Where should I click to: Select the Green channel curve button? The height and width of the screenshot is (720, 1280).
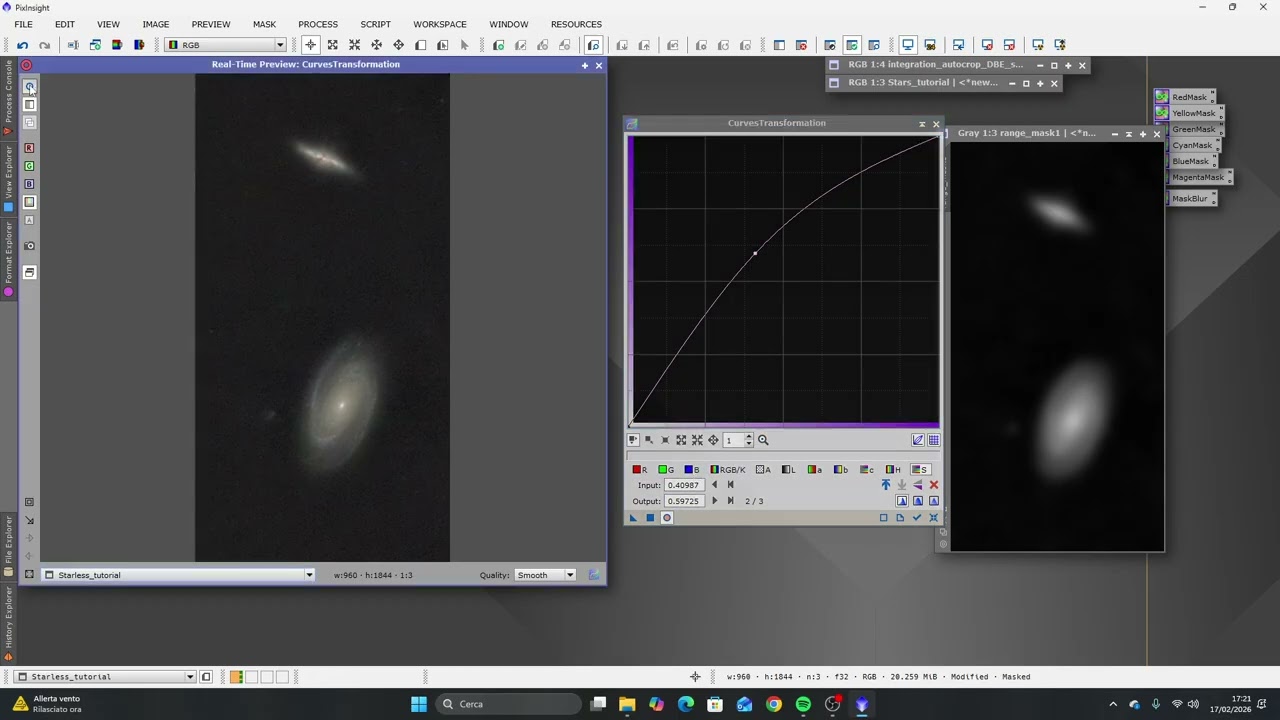[x=666, y=469]
